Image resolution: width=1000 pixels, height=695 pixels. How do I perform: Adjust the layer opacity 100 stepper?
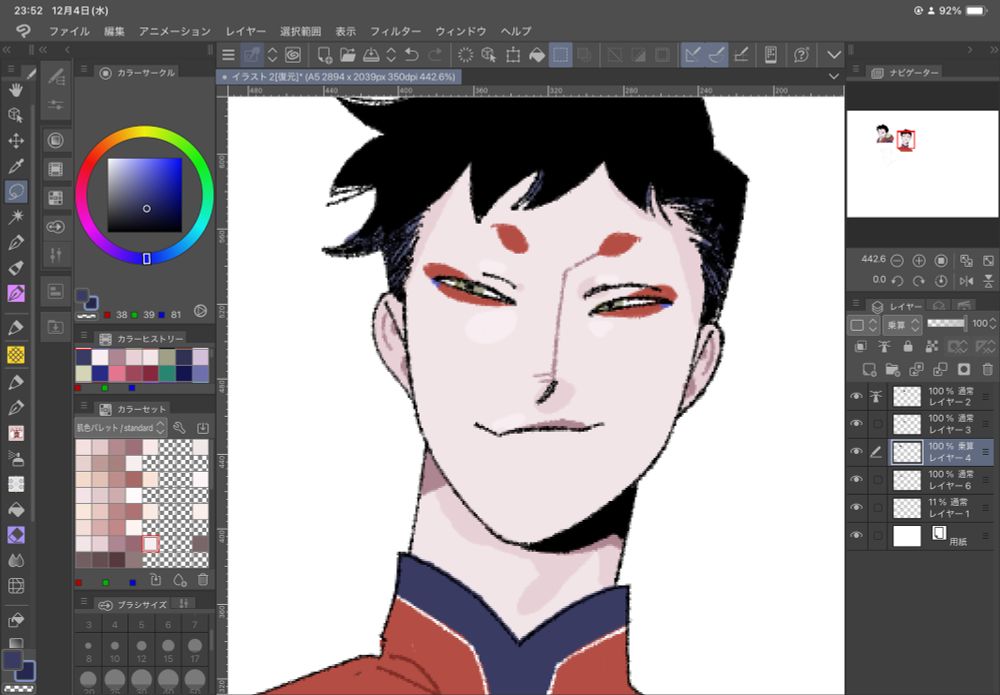993,324
